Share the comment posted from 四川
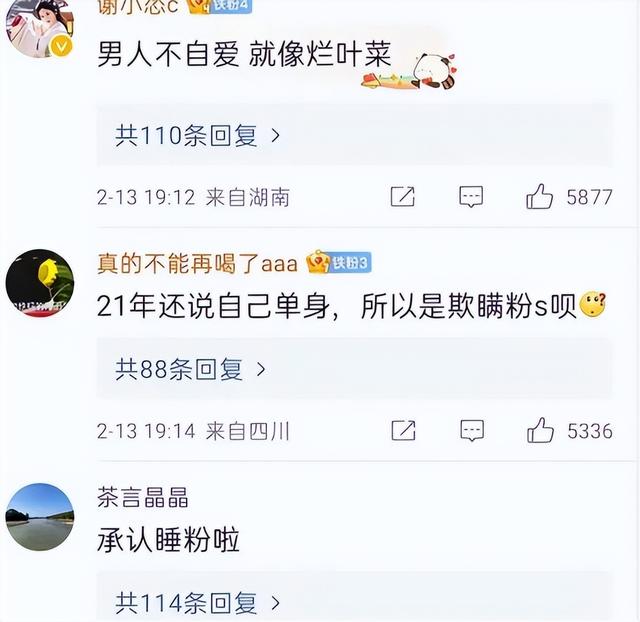 [x=403, y=431]
